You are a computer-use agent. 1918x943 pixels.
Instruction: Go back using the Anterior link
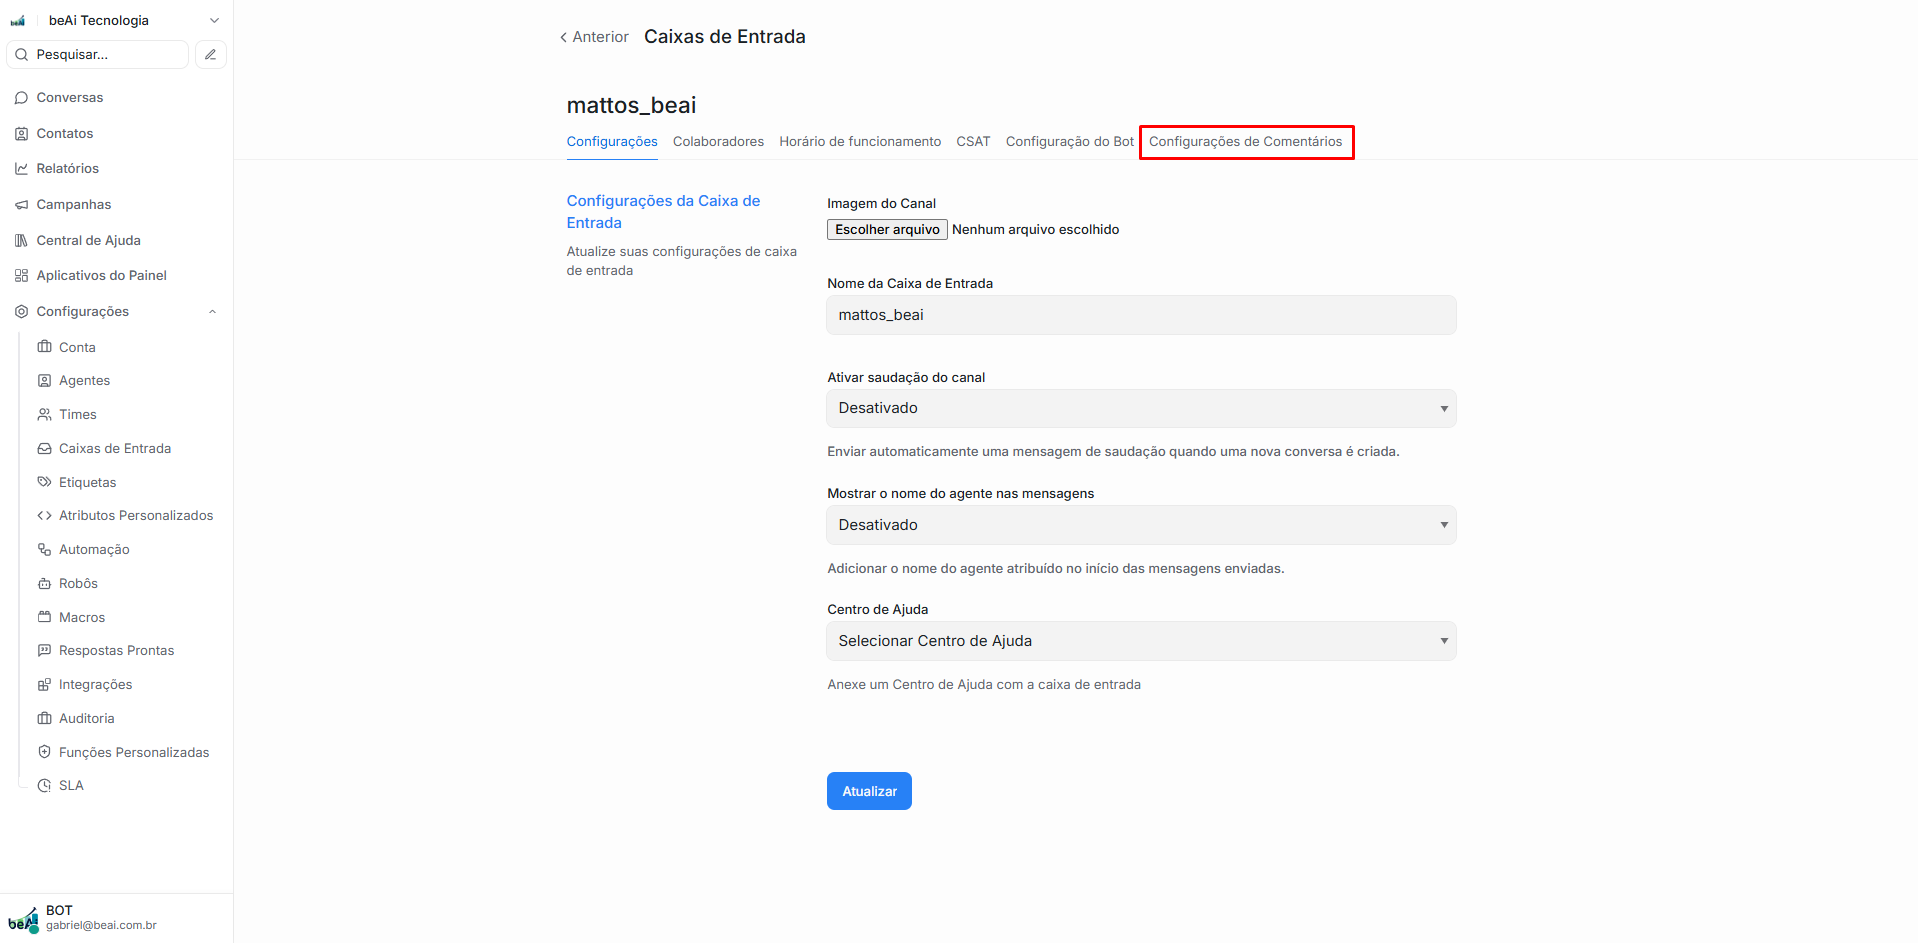(x=594, y=37)
